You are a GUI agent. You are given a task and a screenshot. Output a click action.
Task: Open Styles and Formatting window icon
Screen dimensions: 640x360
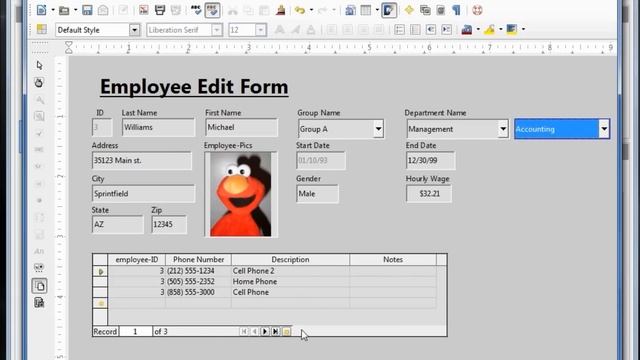click(42, 29)
